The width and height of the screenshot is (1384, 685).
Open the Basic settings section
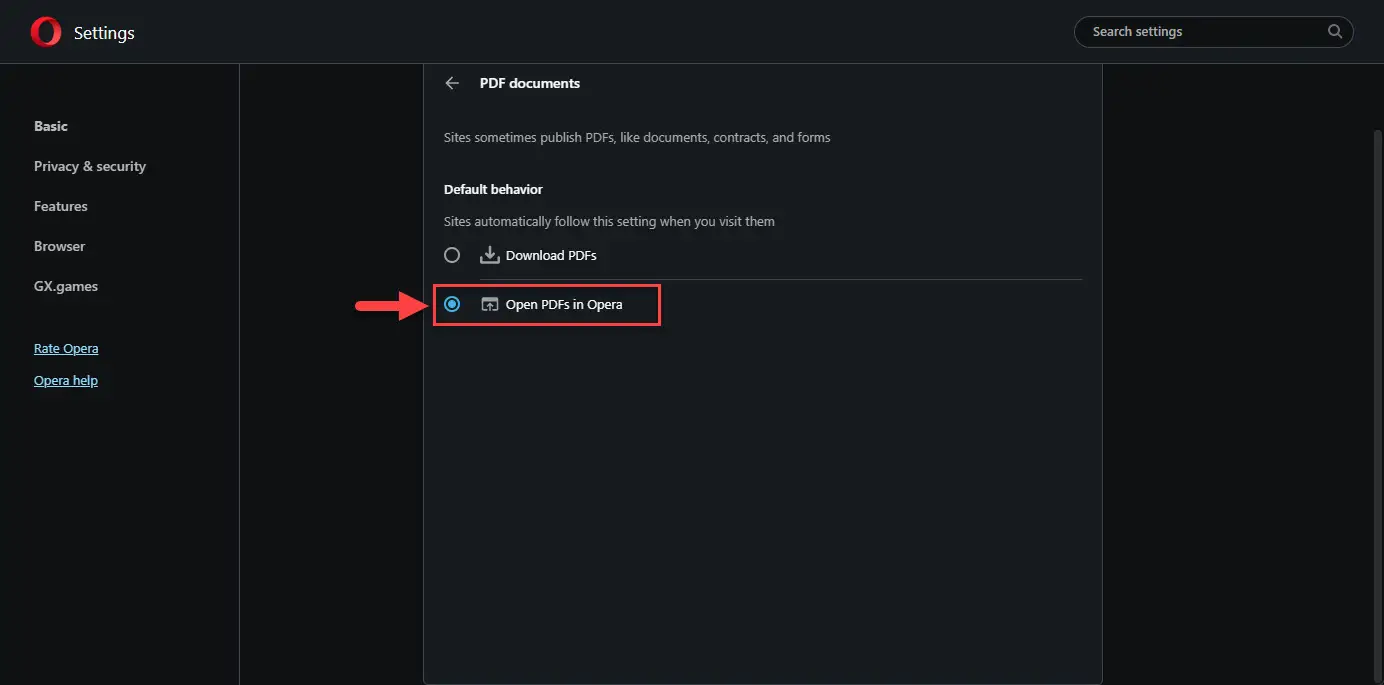(x=51, y=126)
